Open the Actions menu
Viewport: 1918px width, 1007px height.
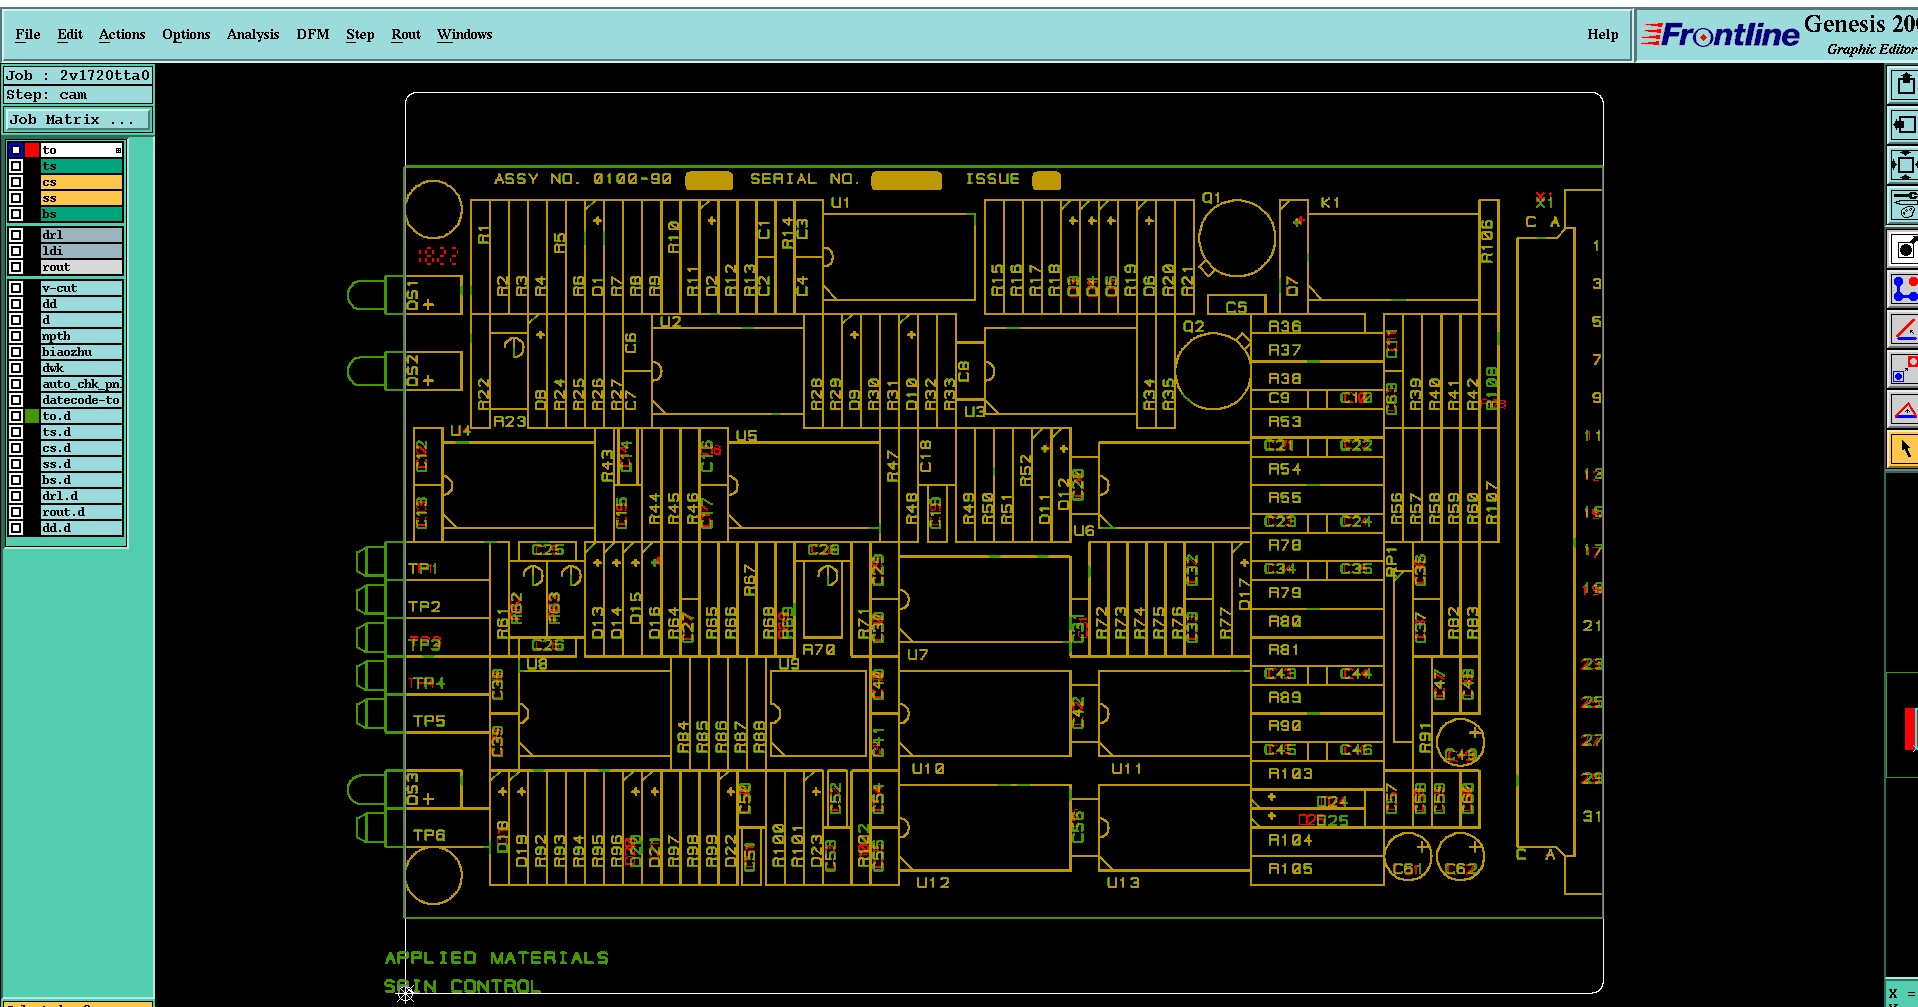(122, 34)
